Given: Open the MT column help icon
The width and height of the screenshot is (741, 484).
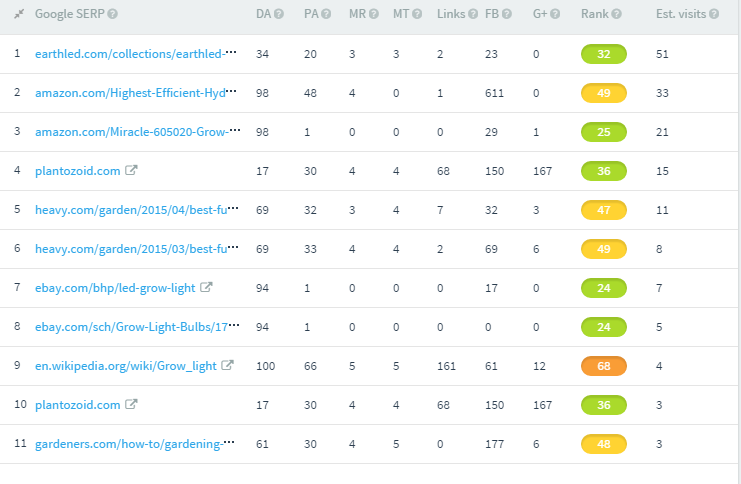Looking at the screenshot, I should [417, 14].
